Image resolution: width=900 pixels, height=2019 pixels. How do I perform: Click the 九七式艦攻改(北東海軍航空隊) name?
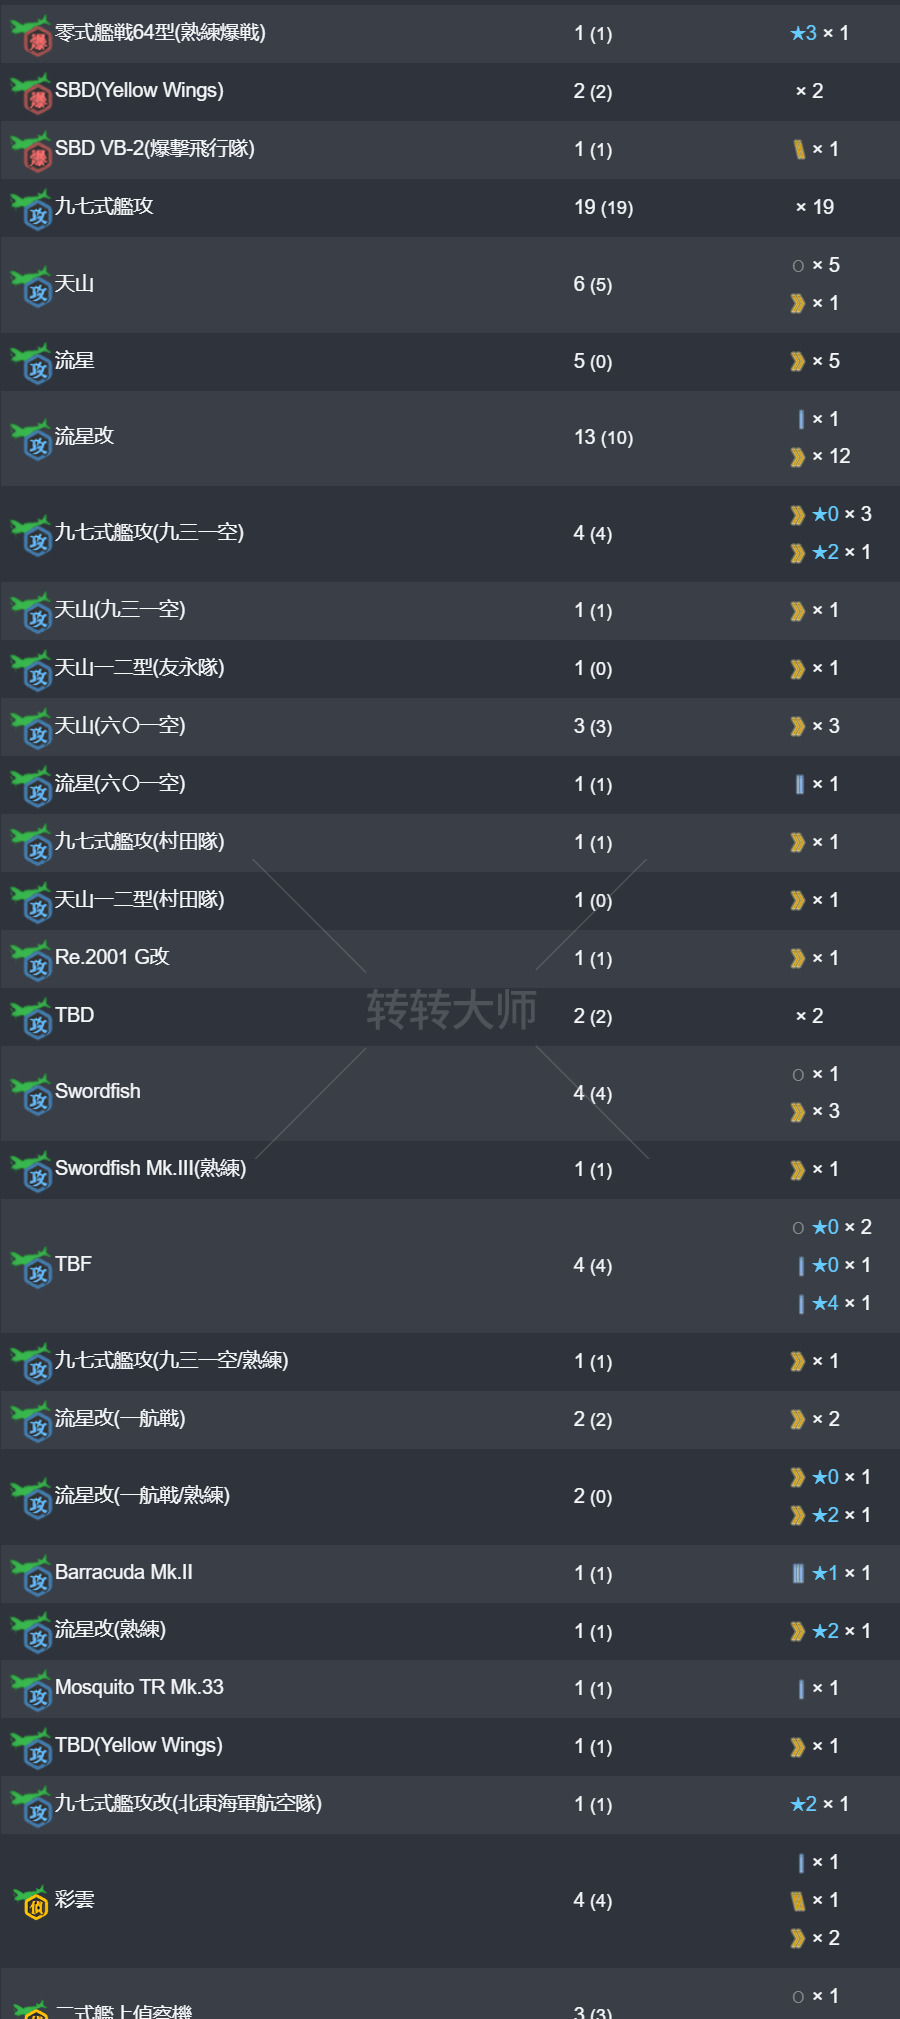188,1803
